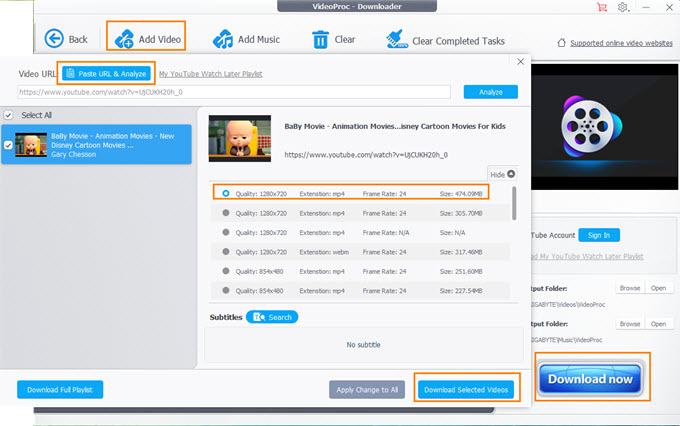Uncheck the BaBy Movie video checkbox
This screenshot has height=426, width=680.
pyautogui.click(x=8, y=145)
